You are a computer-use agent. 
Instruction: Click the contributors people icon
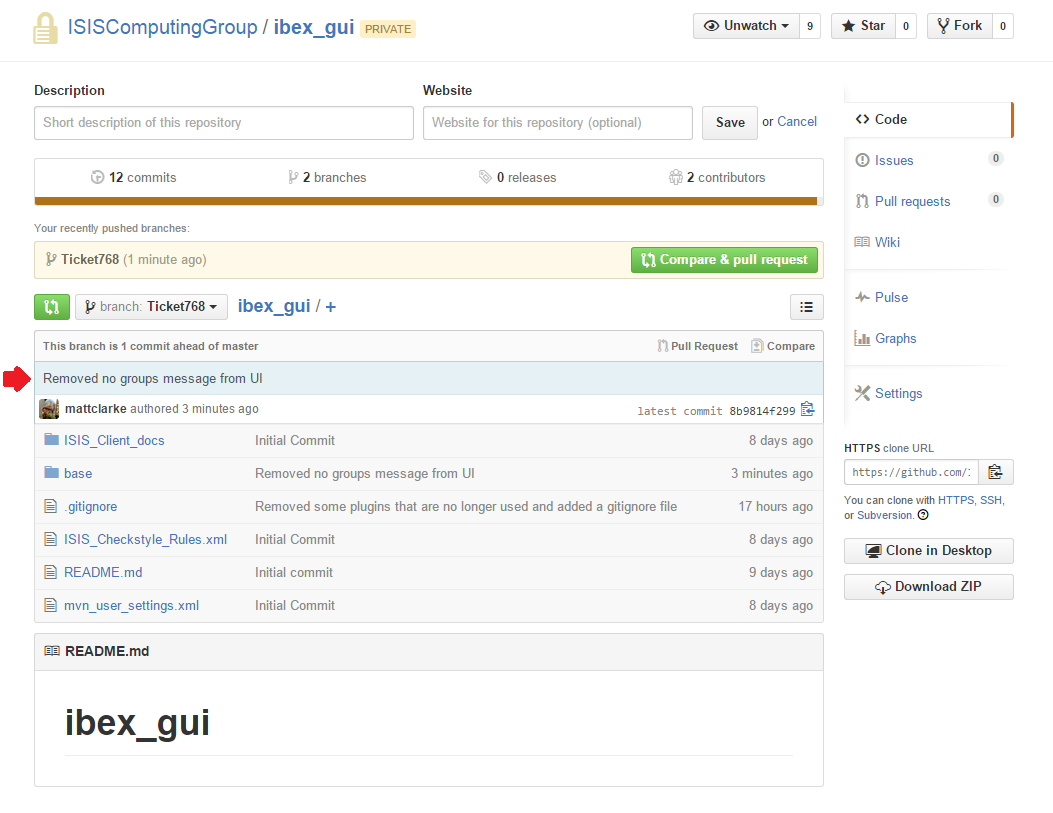[676, 177]
